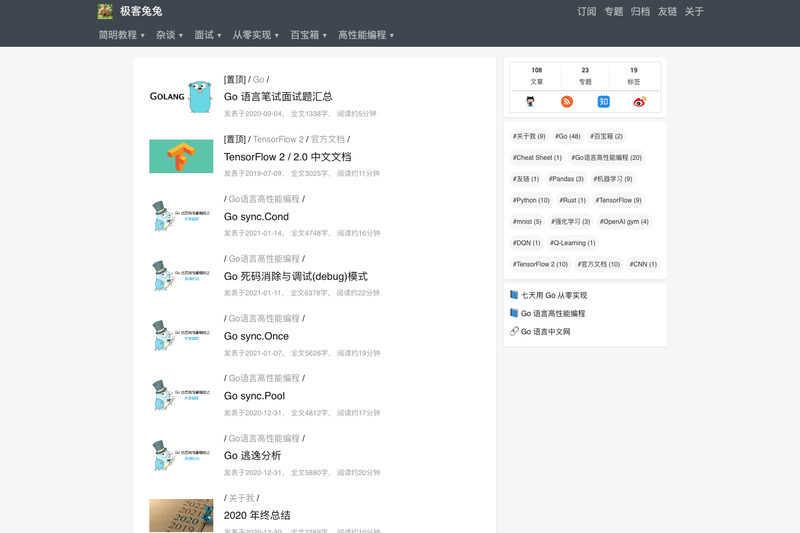
Task: Open article Go sync.Cond
Action: pyautogui.click(x=256, y=216)
